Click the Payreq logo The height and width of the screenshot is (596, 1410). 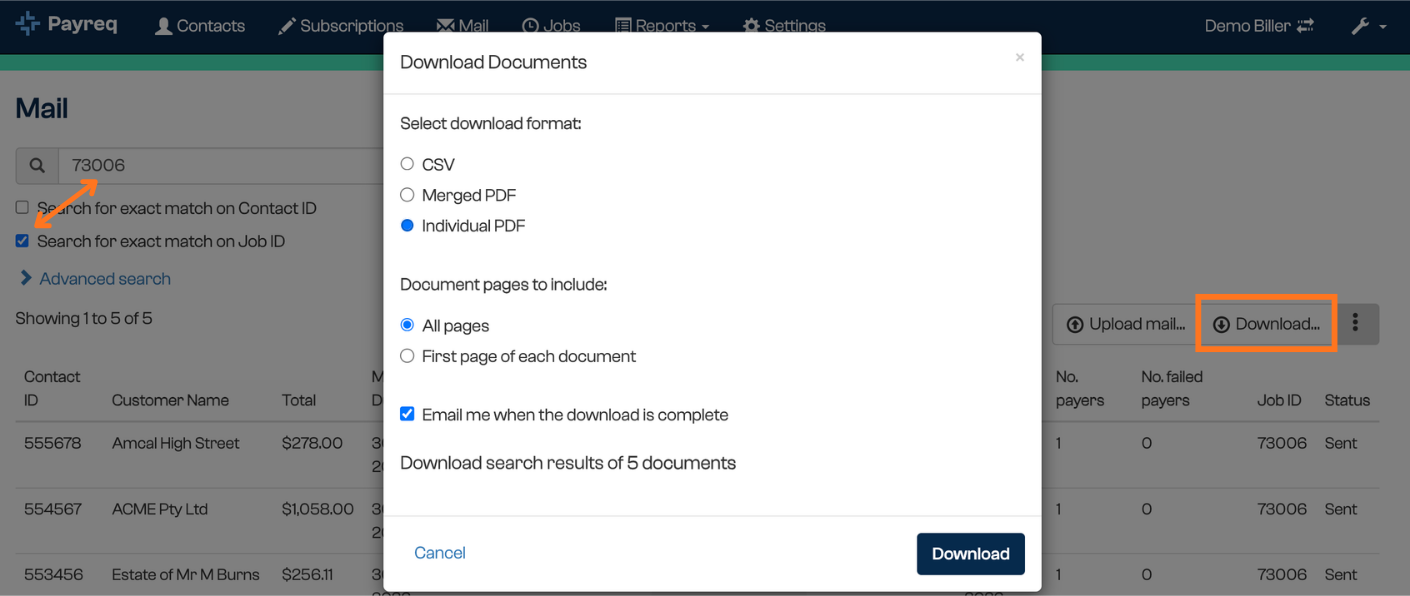67,24
